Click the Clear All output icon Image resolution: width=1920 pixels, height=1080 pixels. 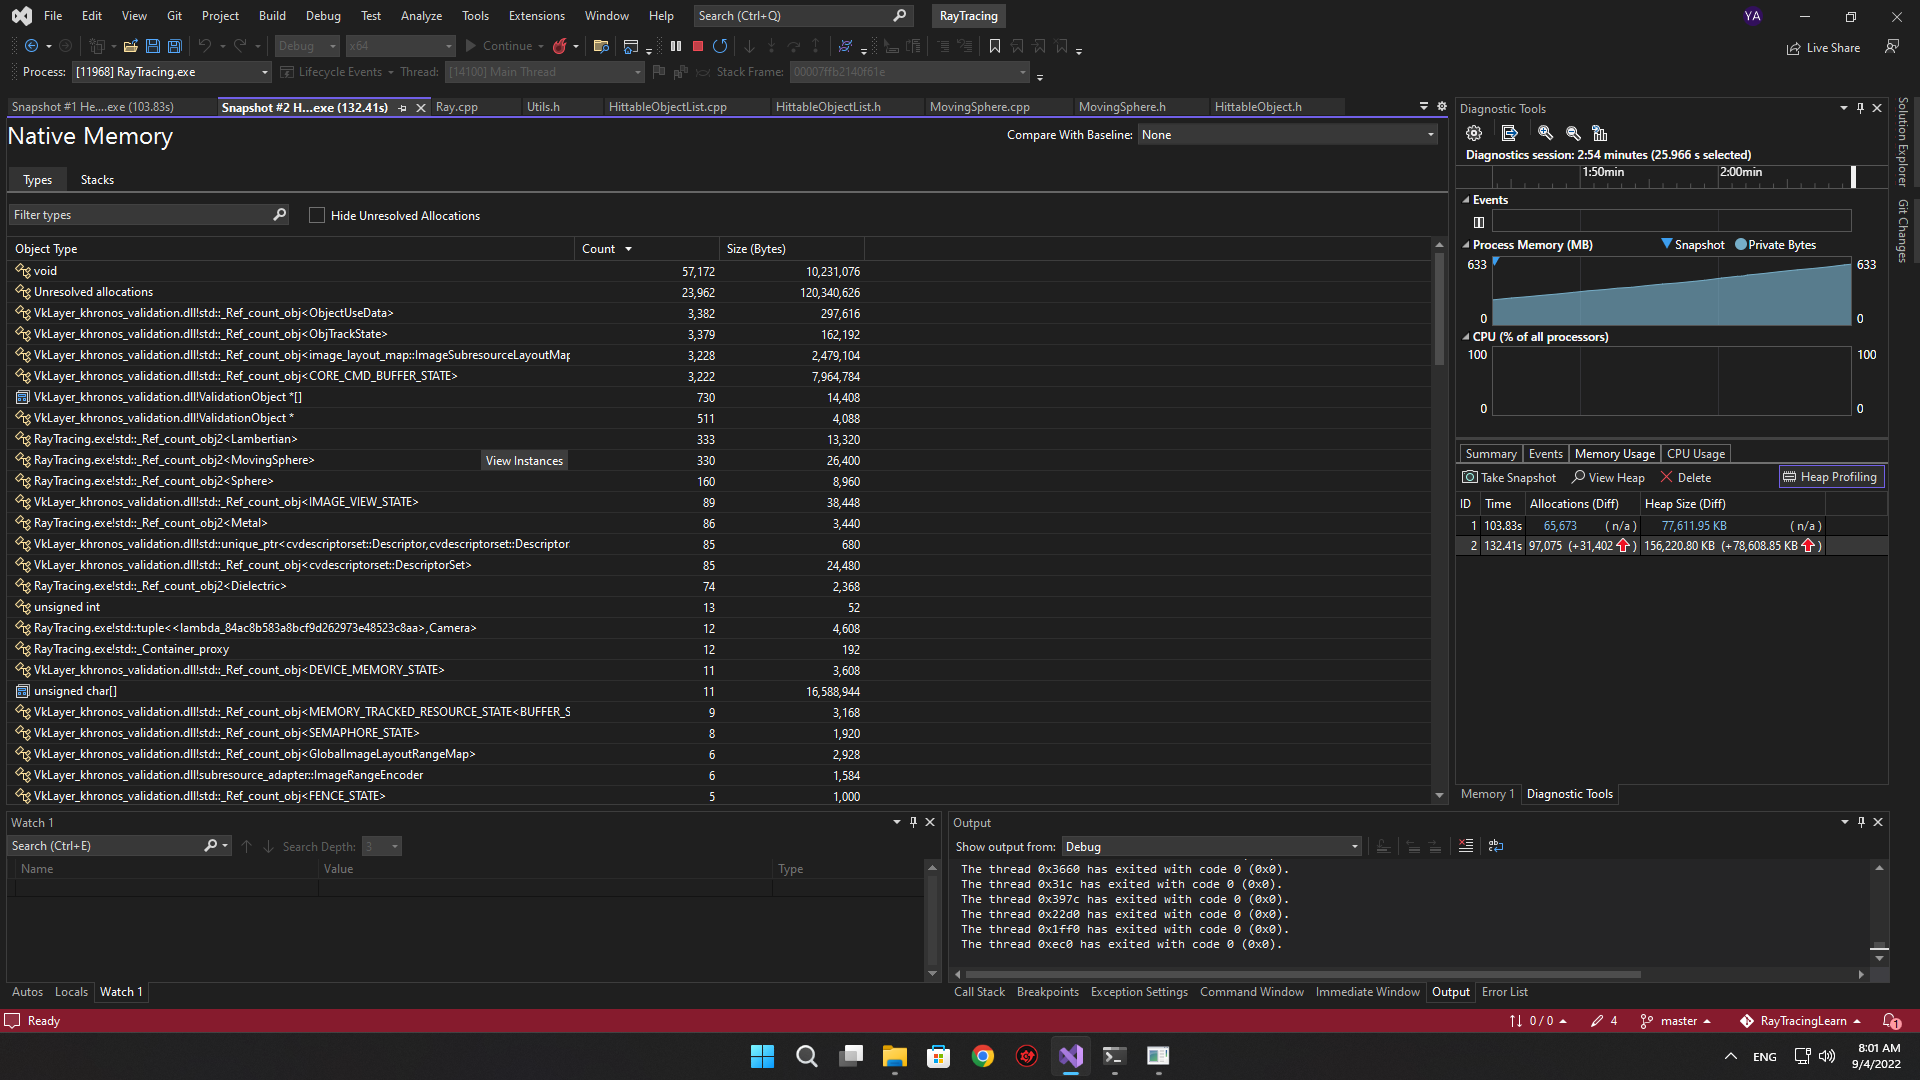(x=1466, y=846)
